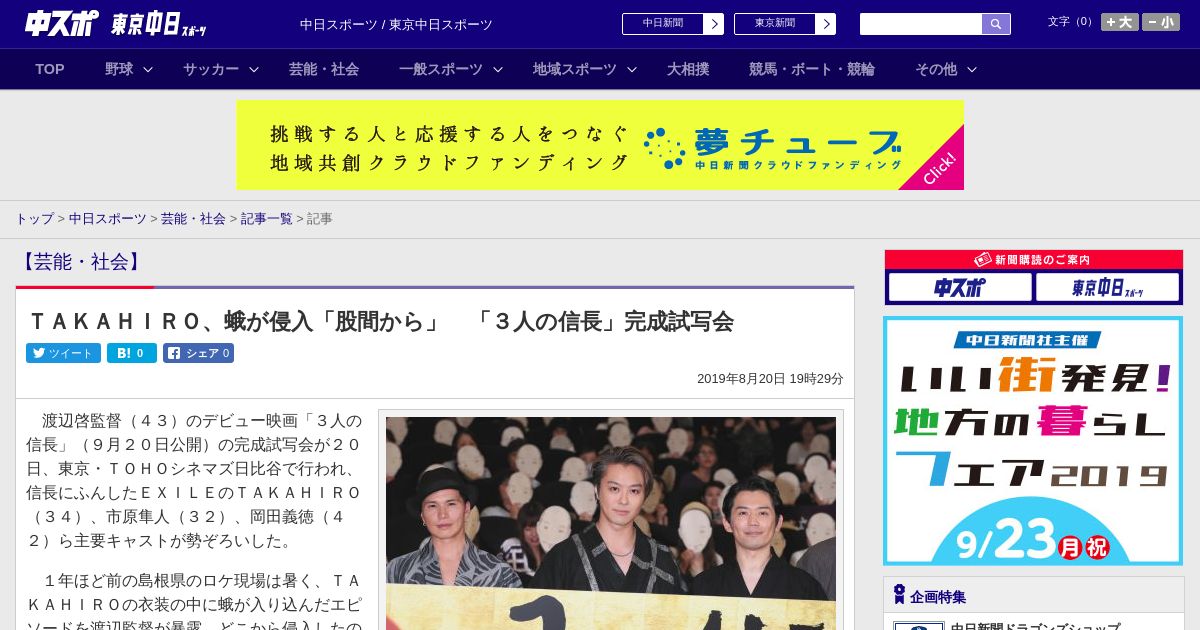Open the その他 menu

click(936, 69)
